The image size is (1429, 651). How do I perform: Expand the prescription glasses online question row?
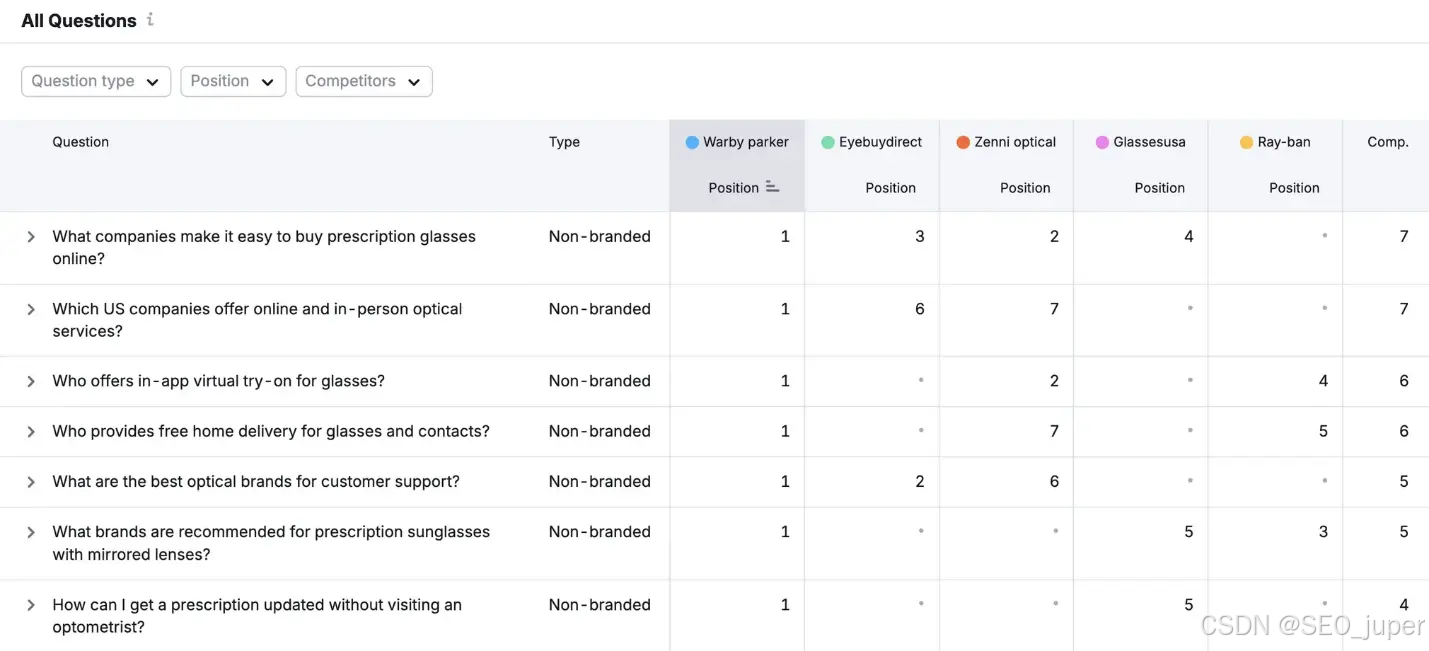click(x=31, y=237)
